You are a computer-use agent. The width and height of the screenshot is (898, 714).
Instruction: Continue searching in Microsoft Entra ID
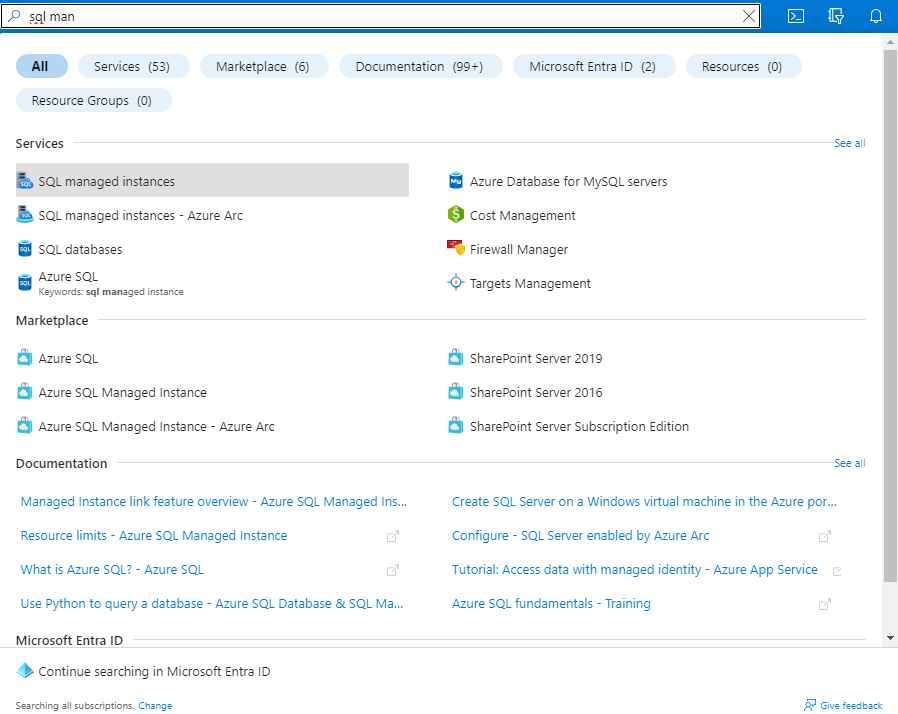point(154,671)
